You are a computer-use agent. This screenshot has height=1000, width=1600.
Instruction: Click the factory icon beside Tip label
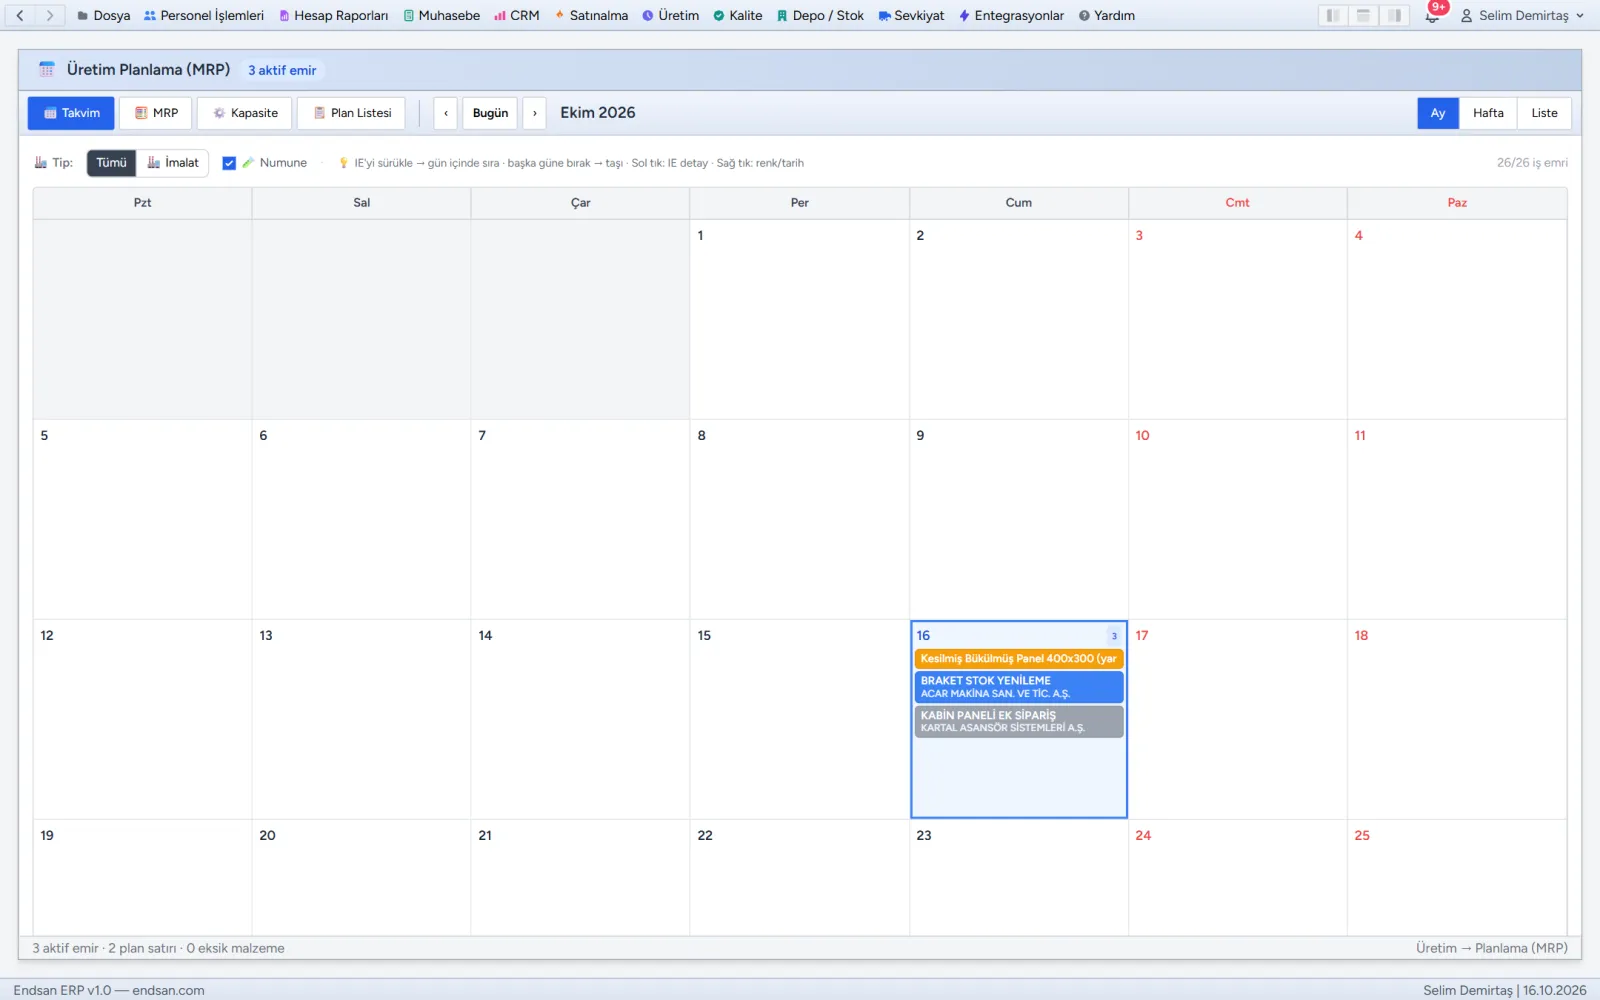(41, 162)
